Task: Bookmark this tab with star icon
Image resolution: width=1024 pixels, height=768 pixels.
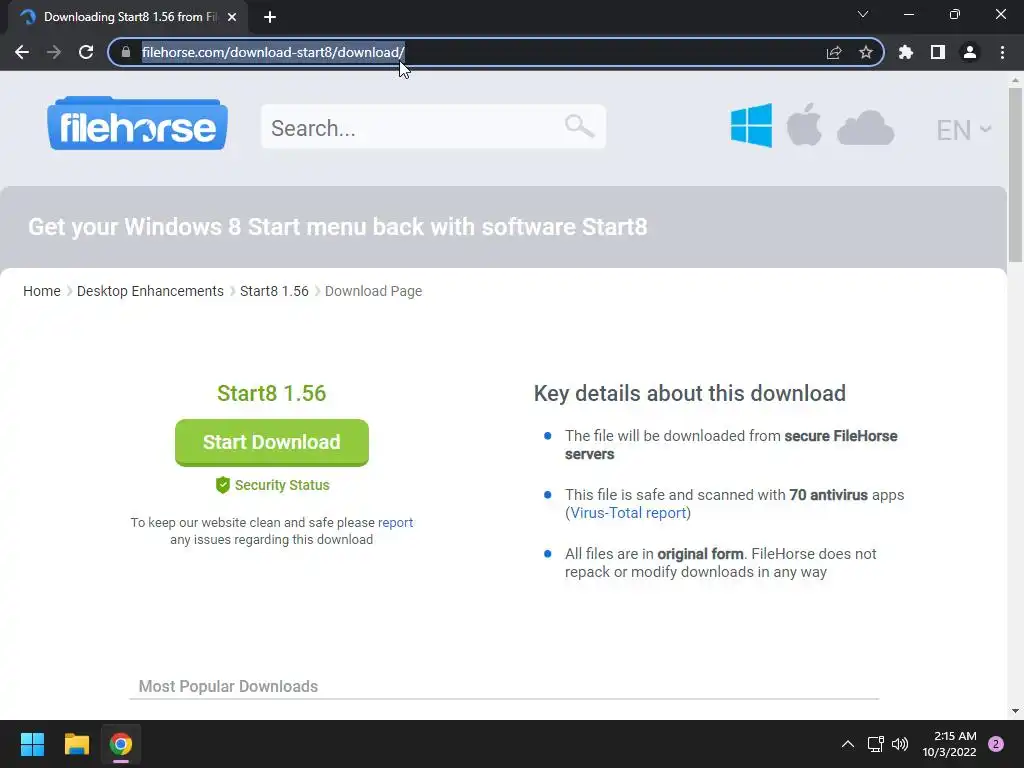Action: (x=866, y=52)
